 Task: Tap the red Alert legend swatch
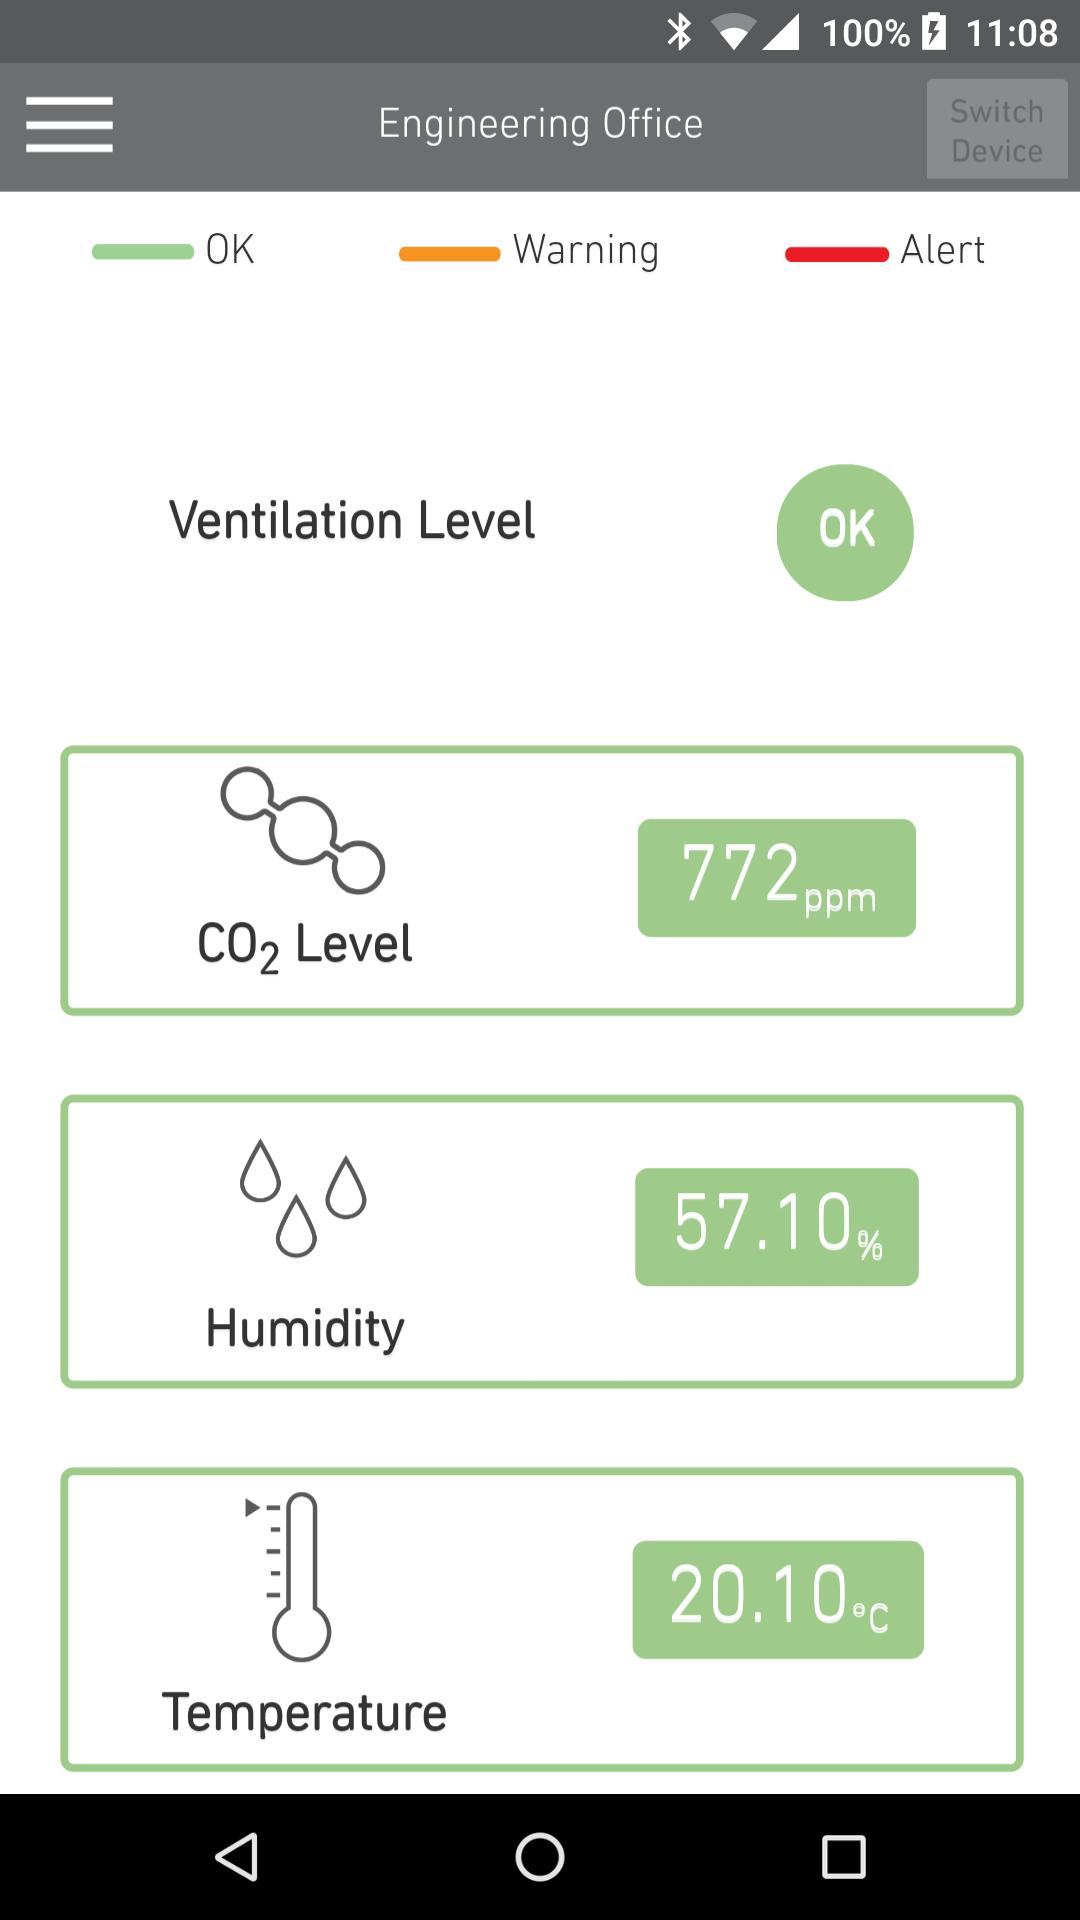(837, 254)
